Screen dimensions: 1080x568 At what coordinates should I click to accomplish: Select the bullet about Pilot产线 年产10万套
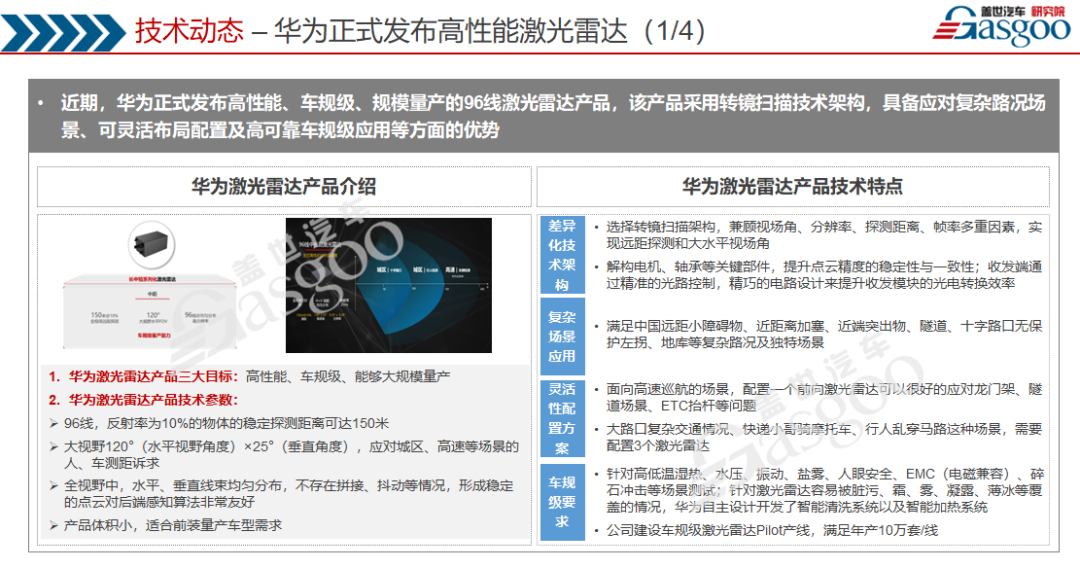point(765,530)
